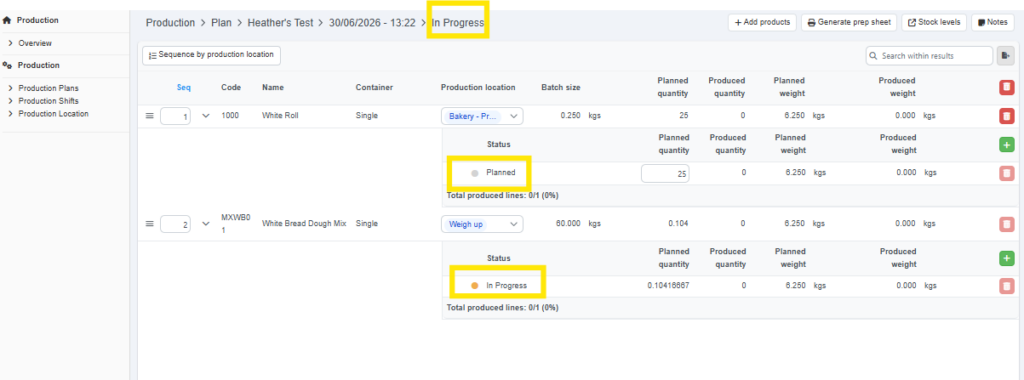Delete the White Roll row with trash icon
This screenshot has width=1024, height=380.
click(x=1006, y=116)
